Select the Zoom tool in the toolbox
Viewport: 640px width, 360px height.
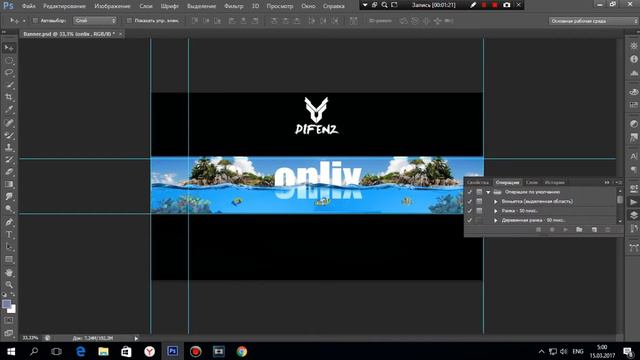click(9, 284)
